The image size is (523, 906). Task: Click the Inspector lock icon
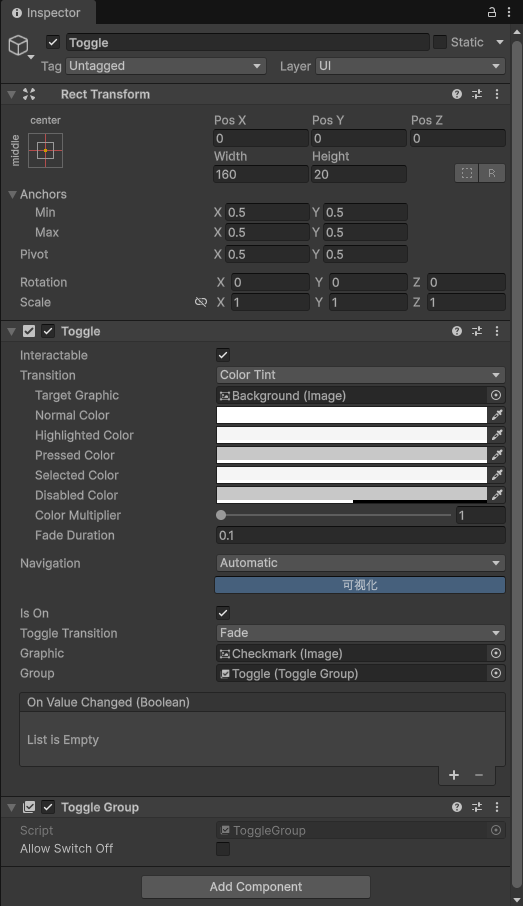coord(491,12)
